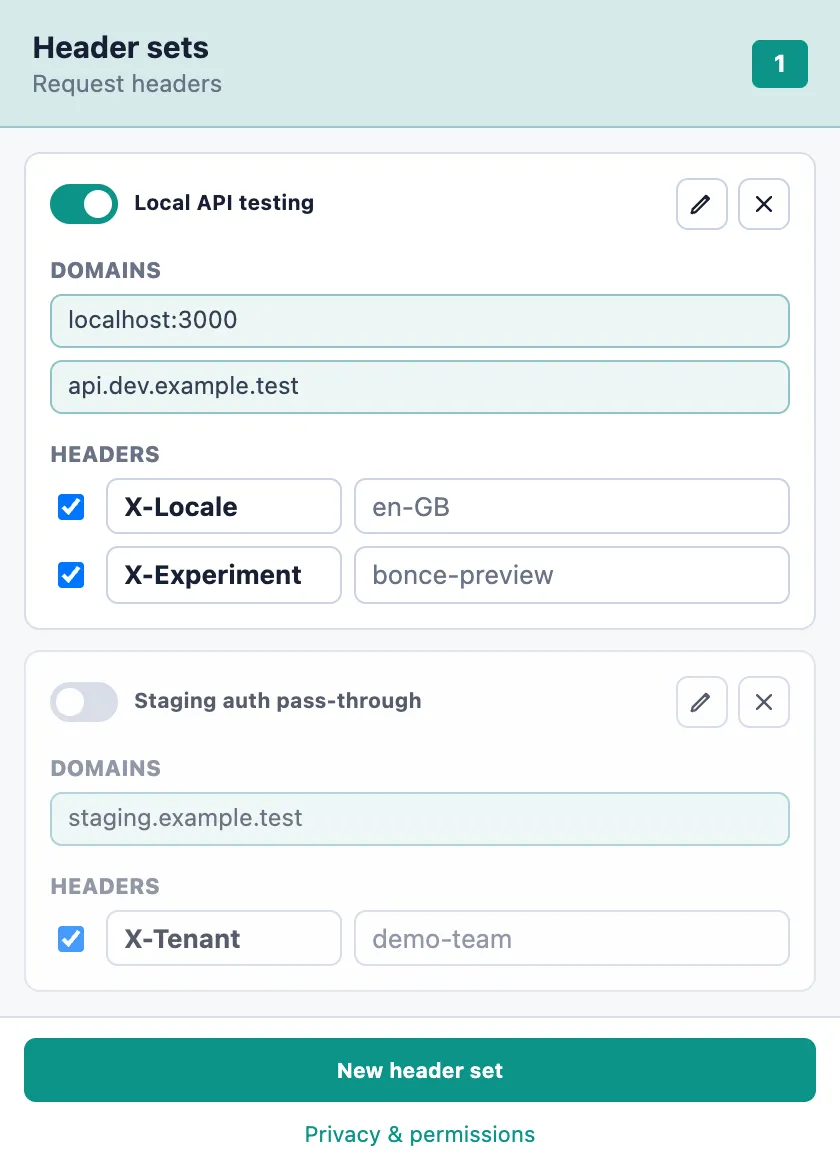Focus the demo-team value field

click(572, 938)
